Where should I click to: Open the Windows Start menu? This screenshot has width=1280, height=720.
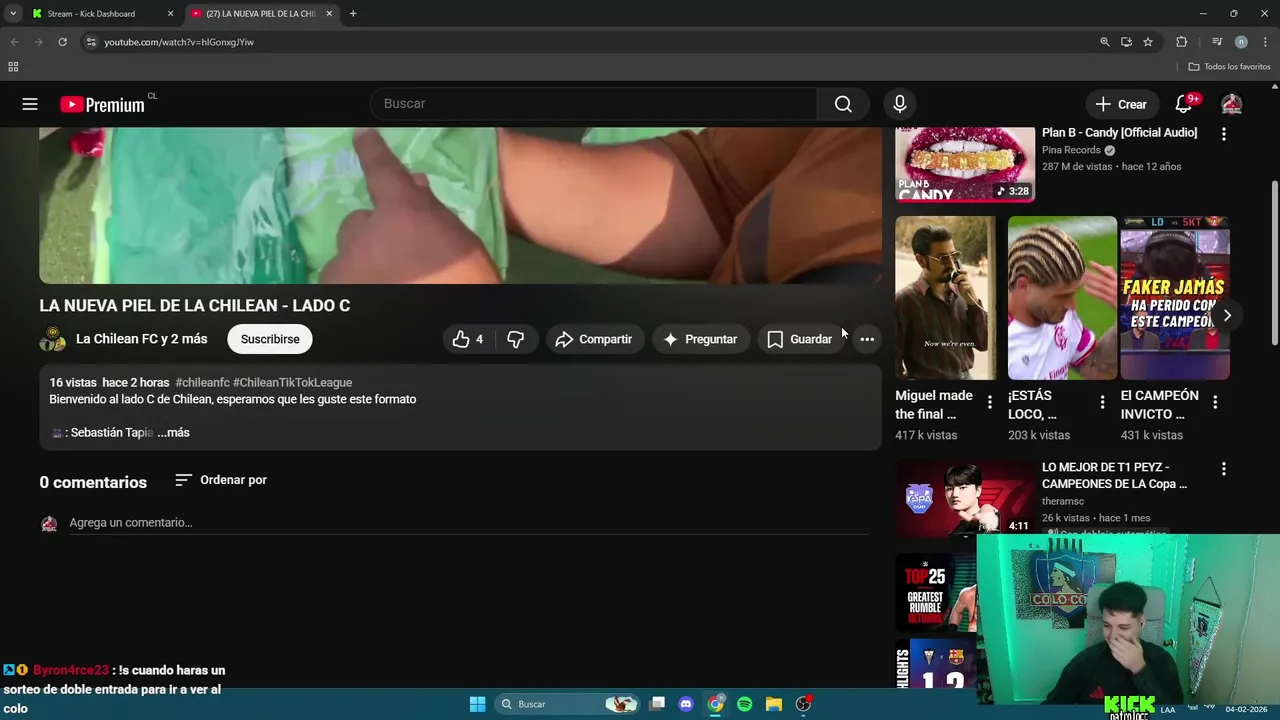477,704
